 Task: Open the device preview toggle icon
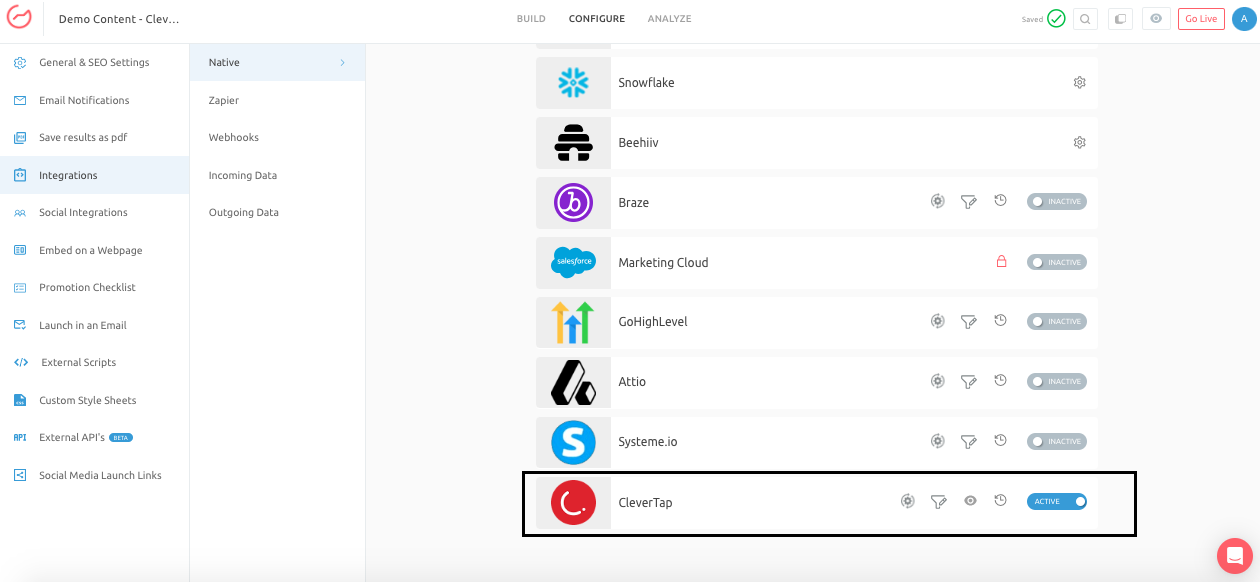click(1120, 19)
